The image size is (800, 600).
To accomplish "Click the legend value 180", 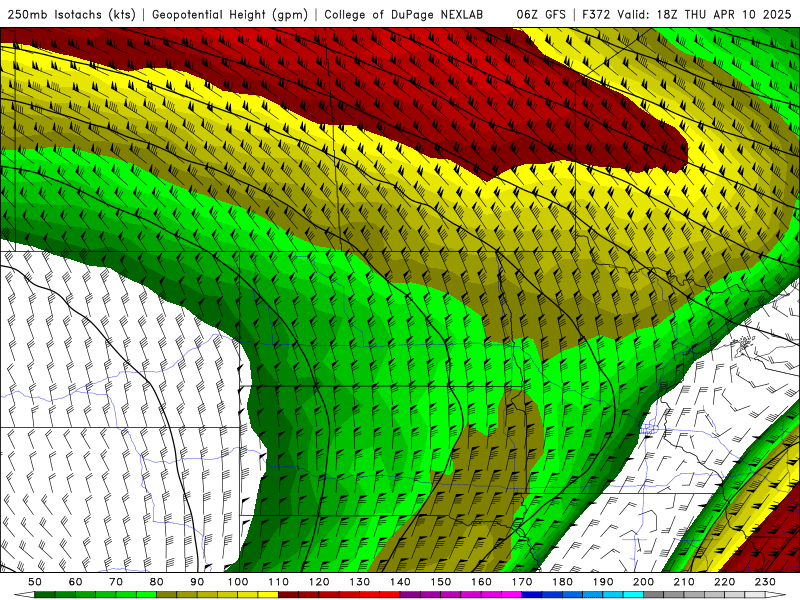I will (562, 582).
